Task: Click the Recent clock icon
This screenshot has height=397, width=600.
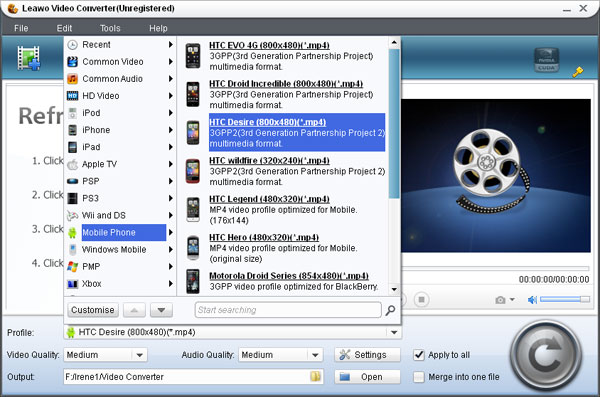Action: pos(72,45)
